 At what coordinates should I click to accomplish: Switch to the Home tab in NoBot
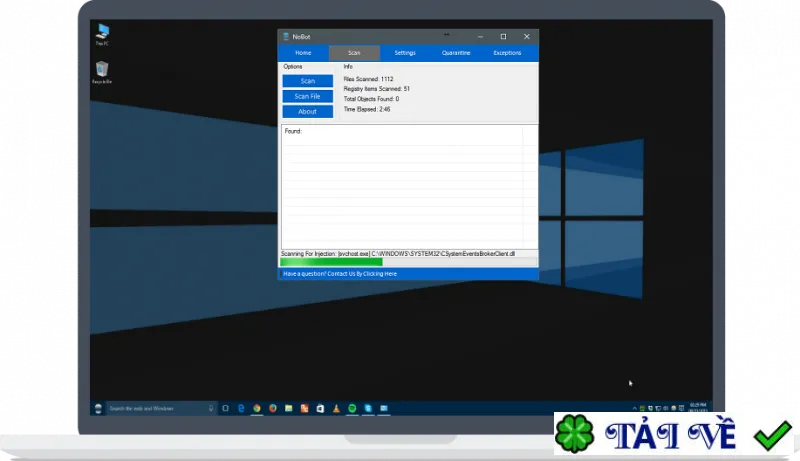(303, 53)
